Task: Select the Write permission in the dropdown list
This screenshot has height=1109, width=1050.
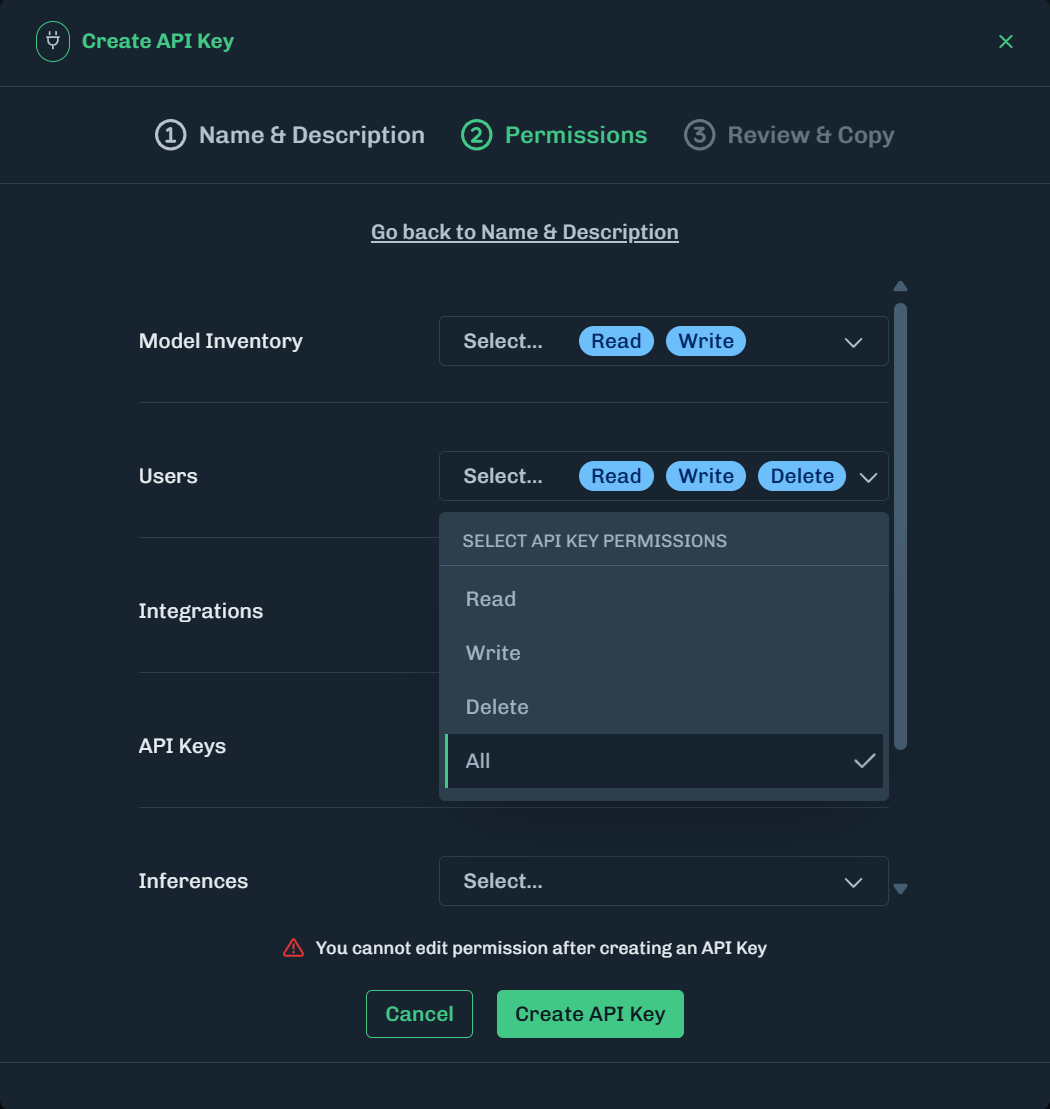Action: click(493, 652)
